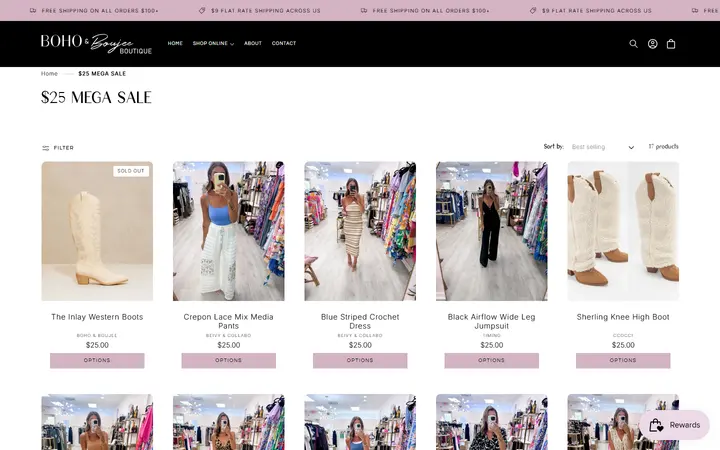
Task: Click the Home breadcrumb link
Action: 49,73
